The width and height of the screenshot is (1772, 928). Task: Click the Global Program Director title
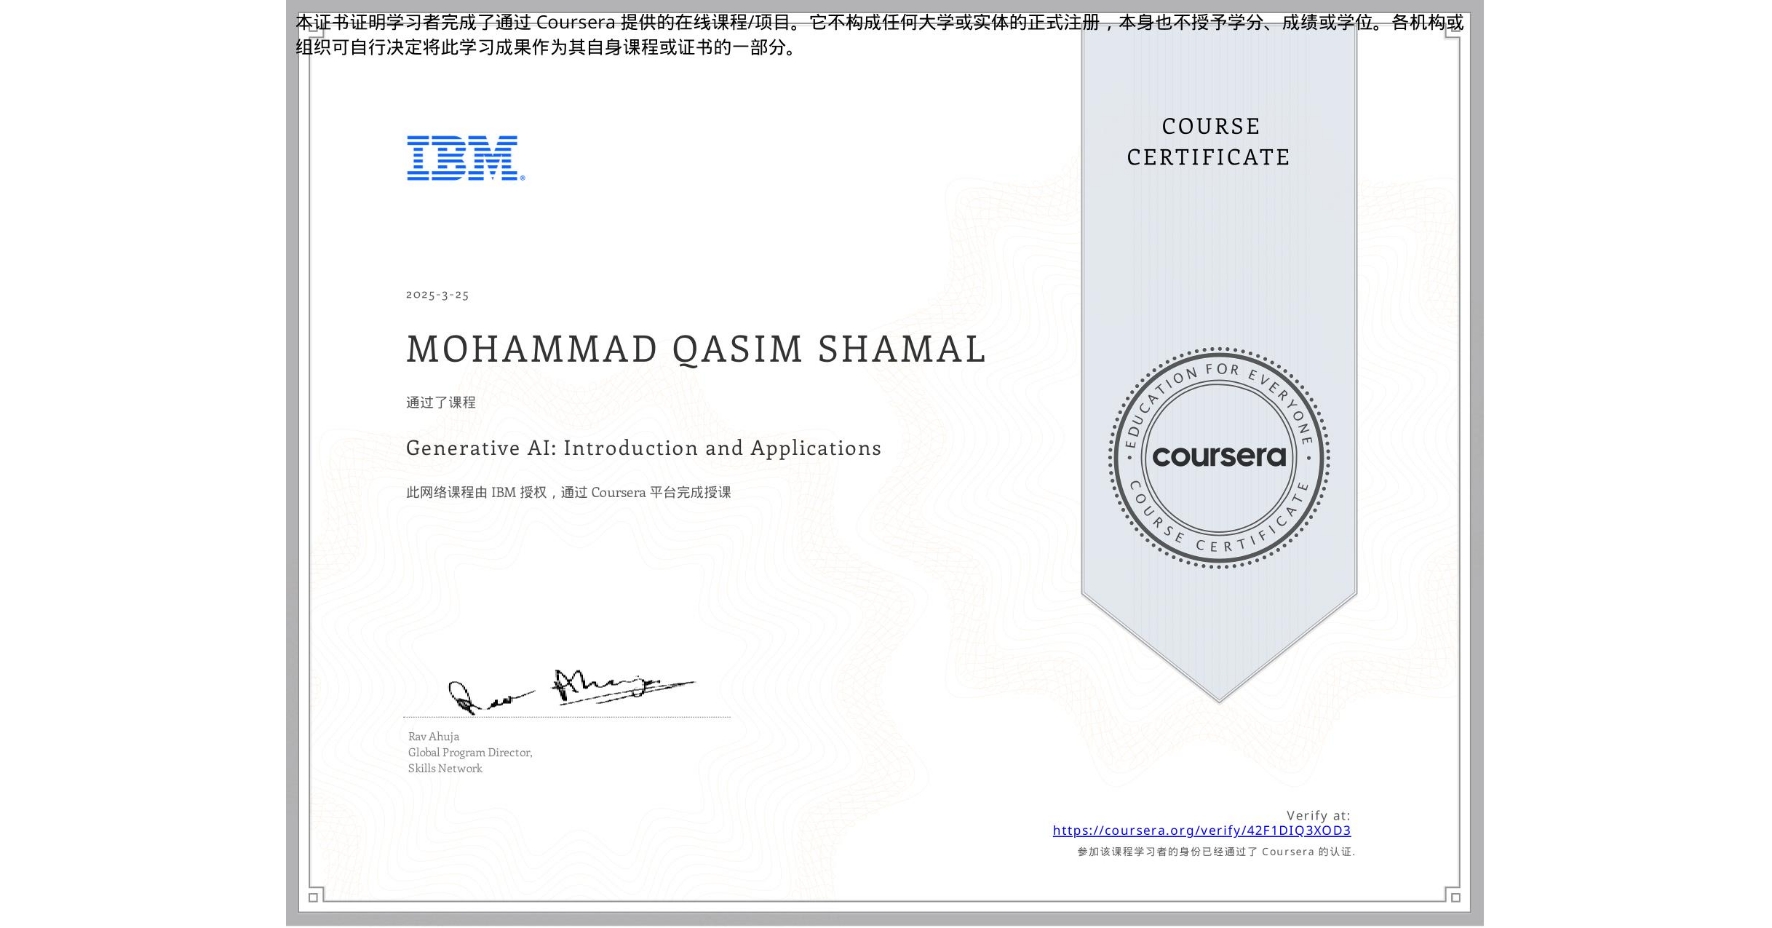click(470, 752)
